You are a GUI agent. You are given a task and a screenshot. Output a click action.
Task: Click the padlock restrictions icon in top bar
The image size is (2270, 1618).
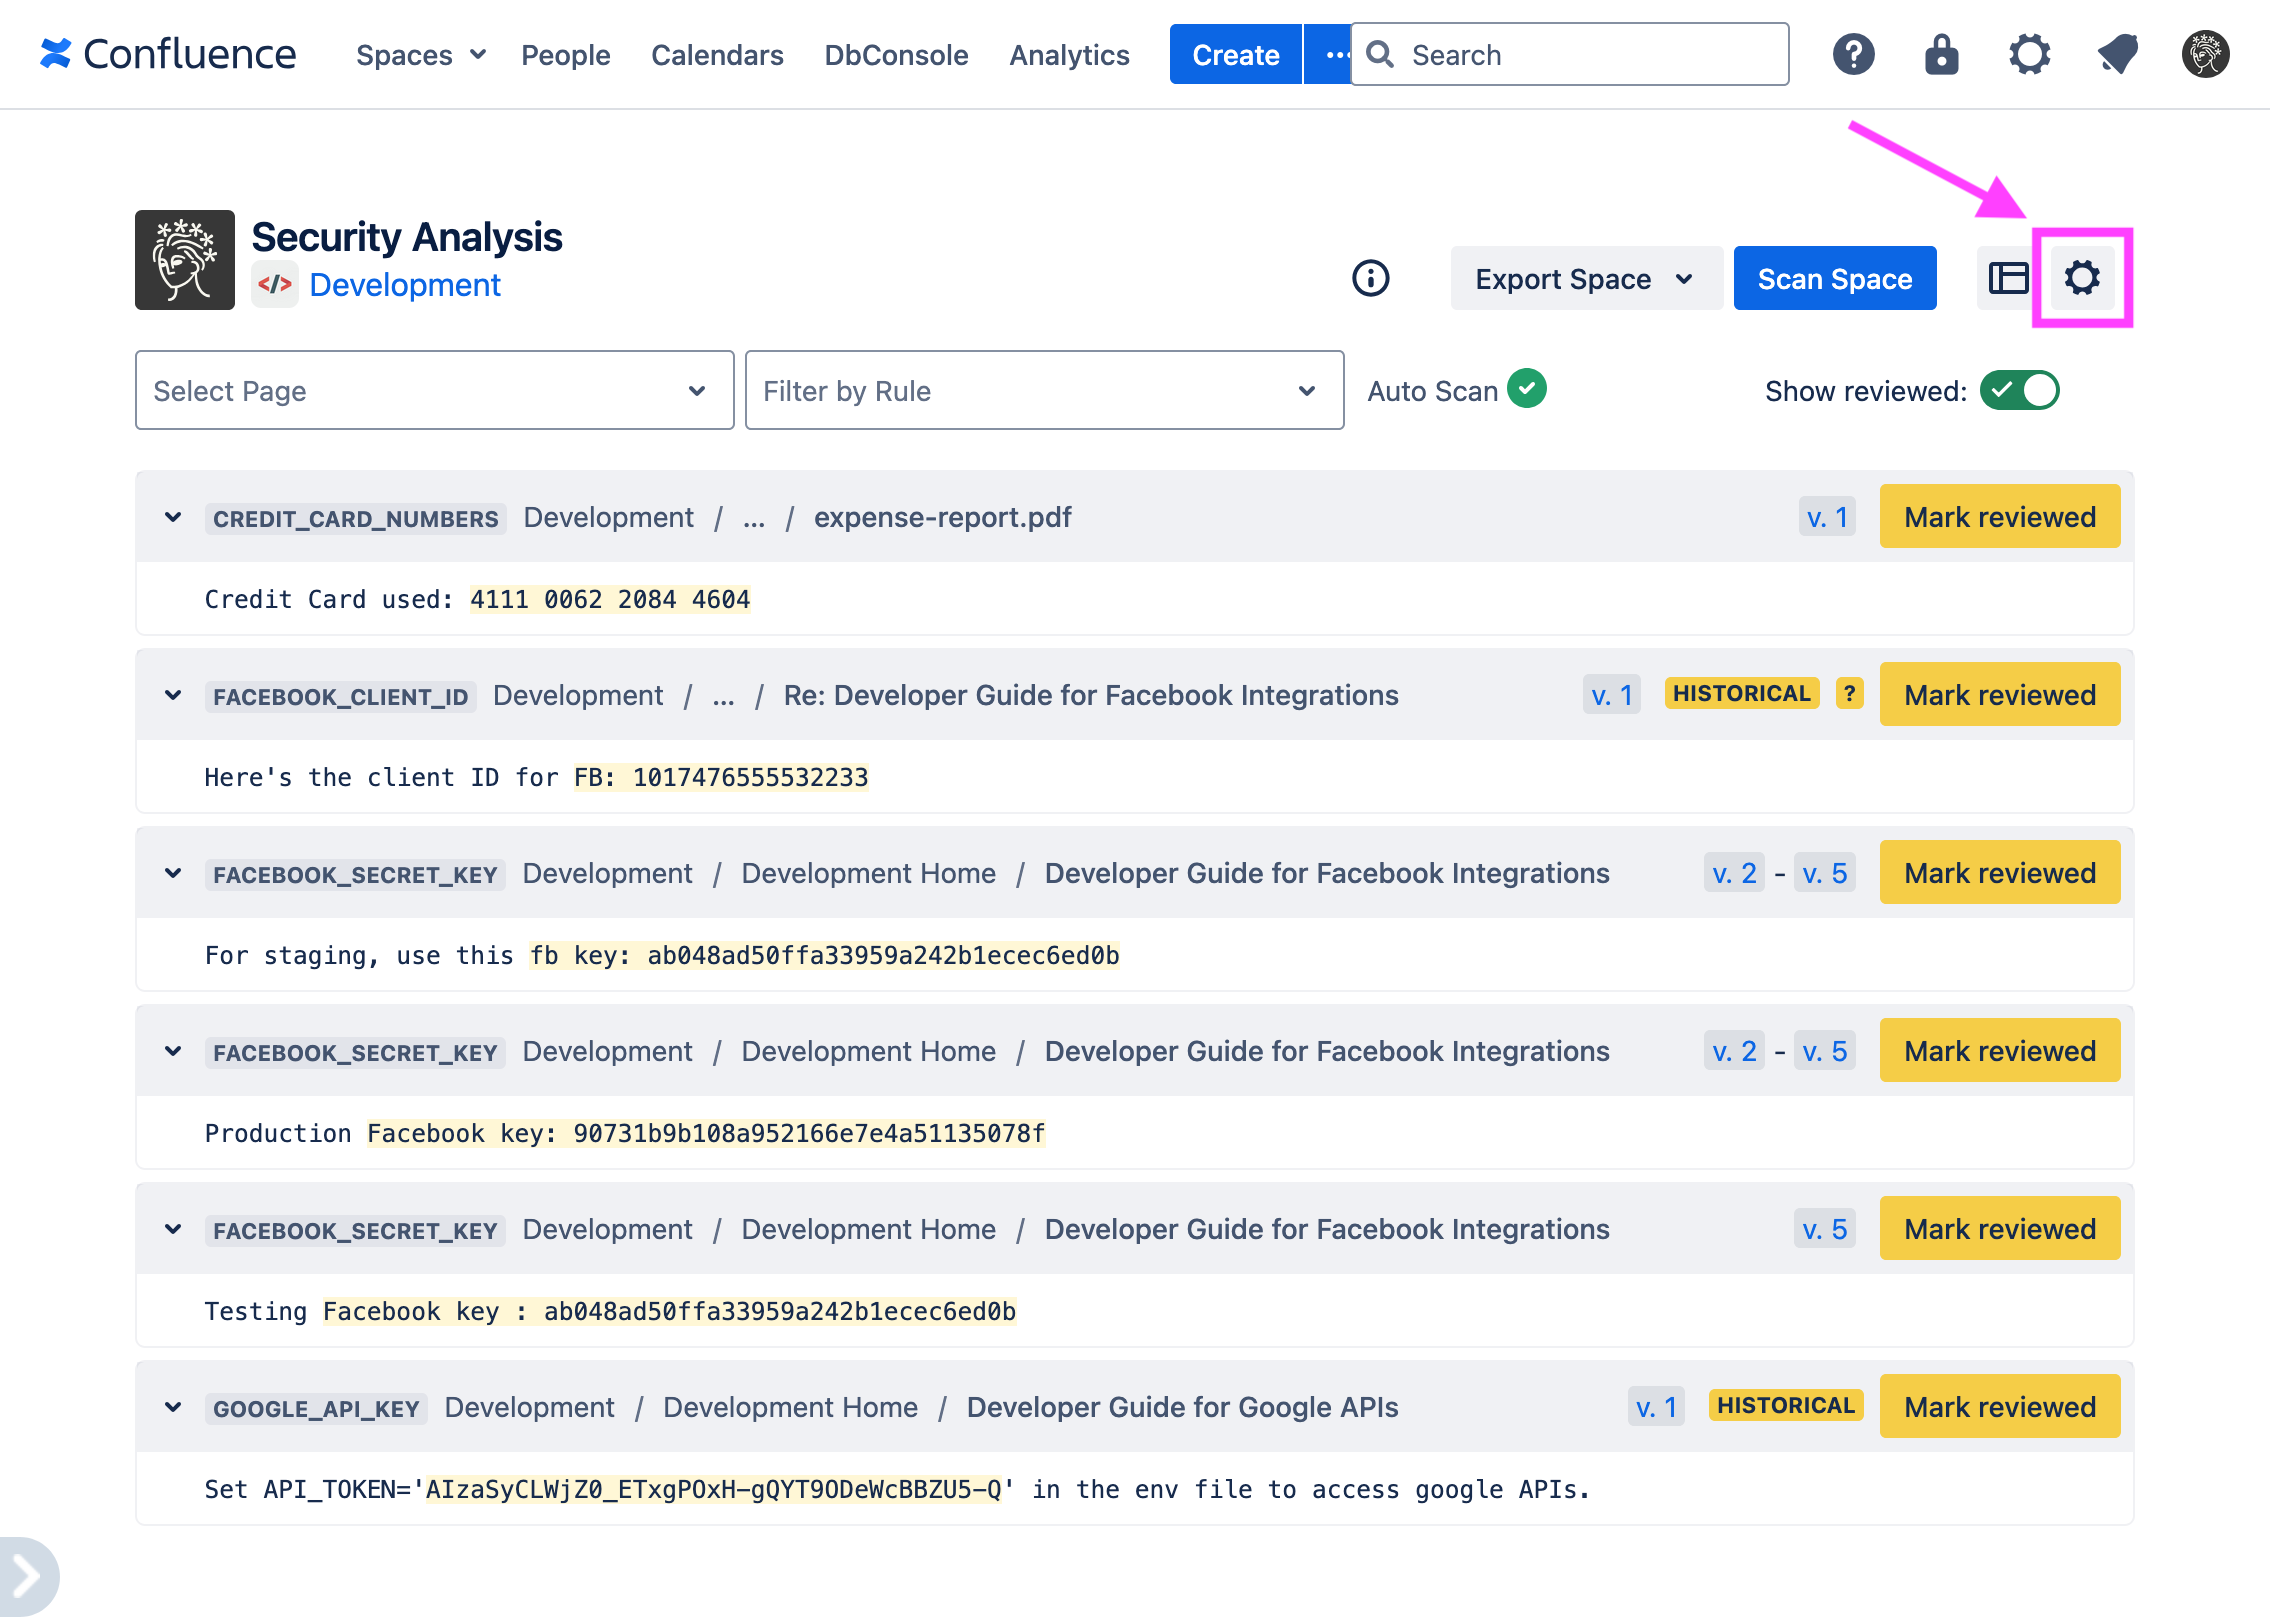click(x=1940, y=54)
